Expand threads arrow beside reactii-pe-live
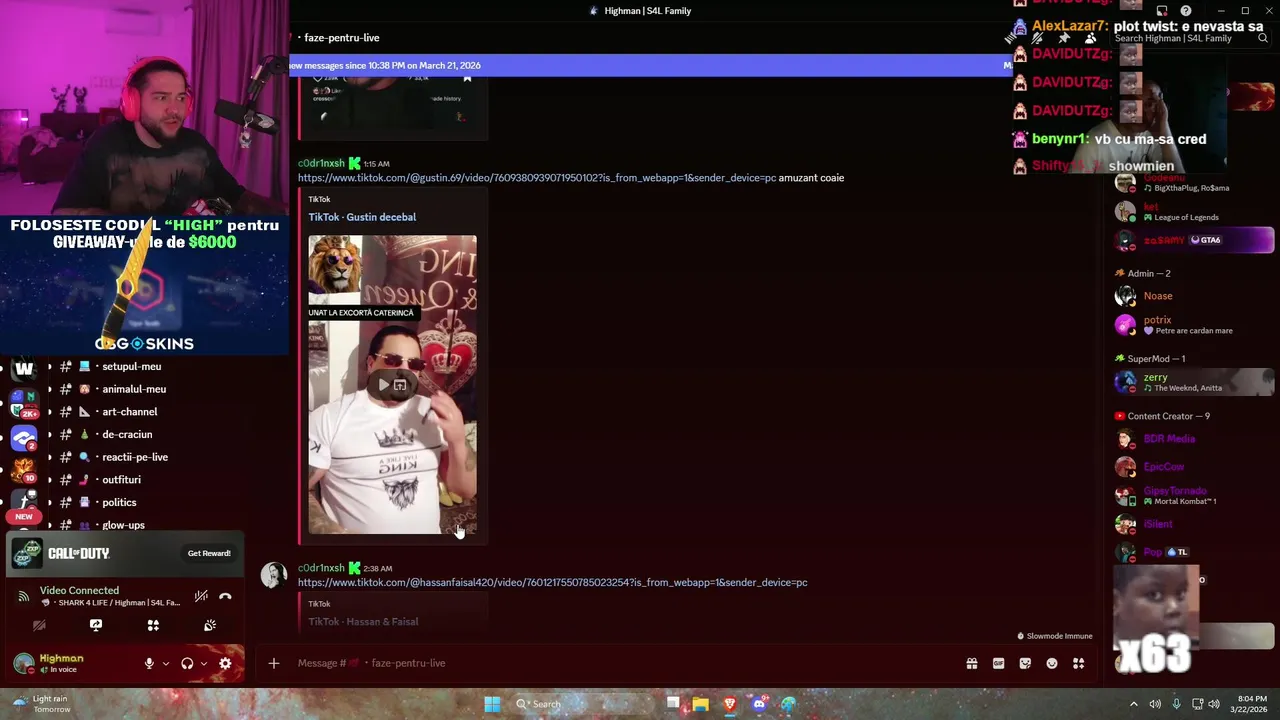 (x=49, y=457)
